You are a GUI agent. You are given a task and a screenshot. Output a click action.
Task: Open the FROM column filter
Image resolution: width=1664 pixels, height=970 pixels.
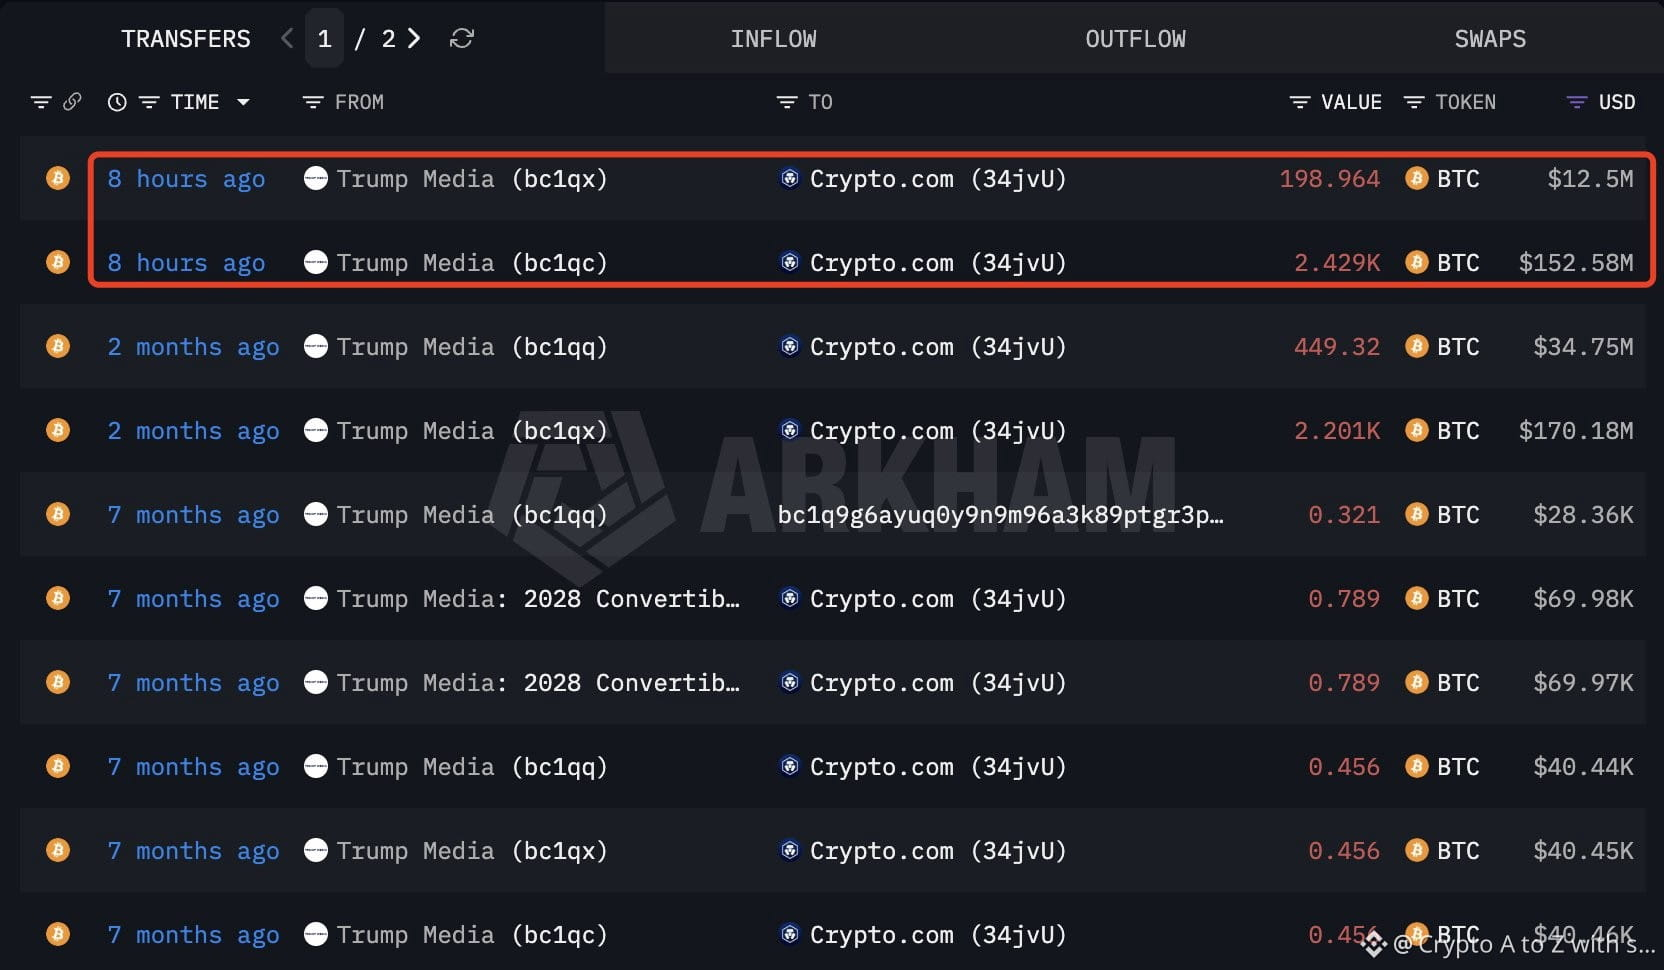coord(313,102)
